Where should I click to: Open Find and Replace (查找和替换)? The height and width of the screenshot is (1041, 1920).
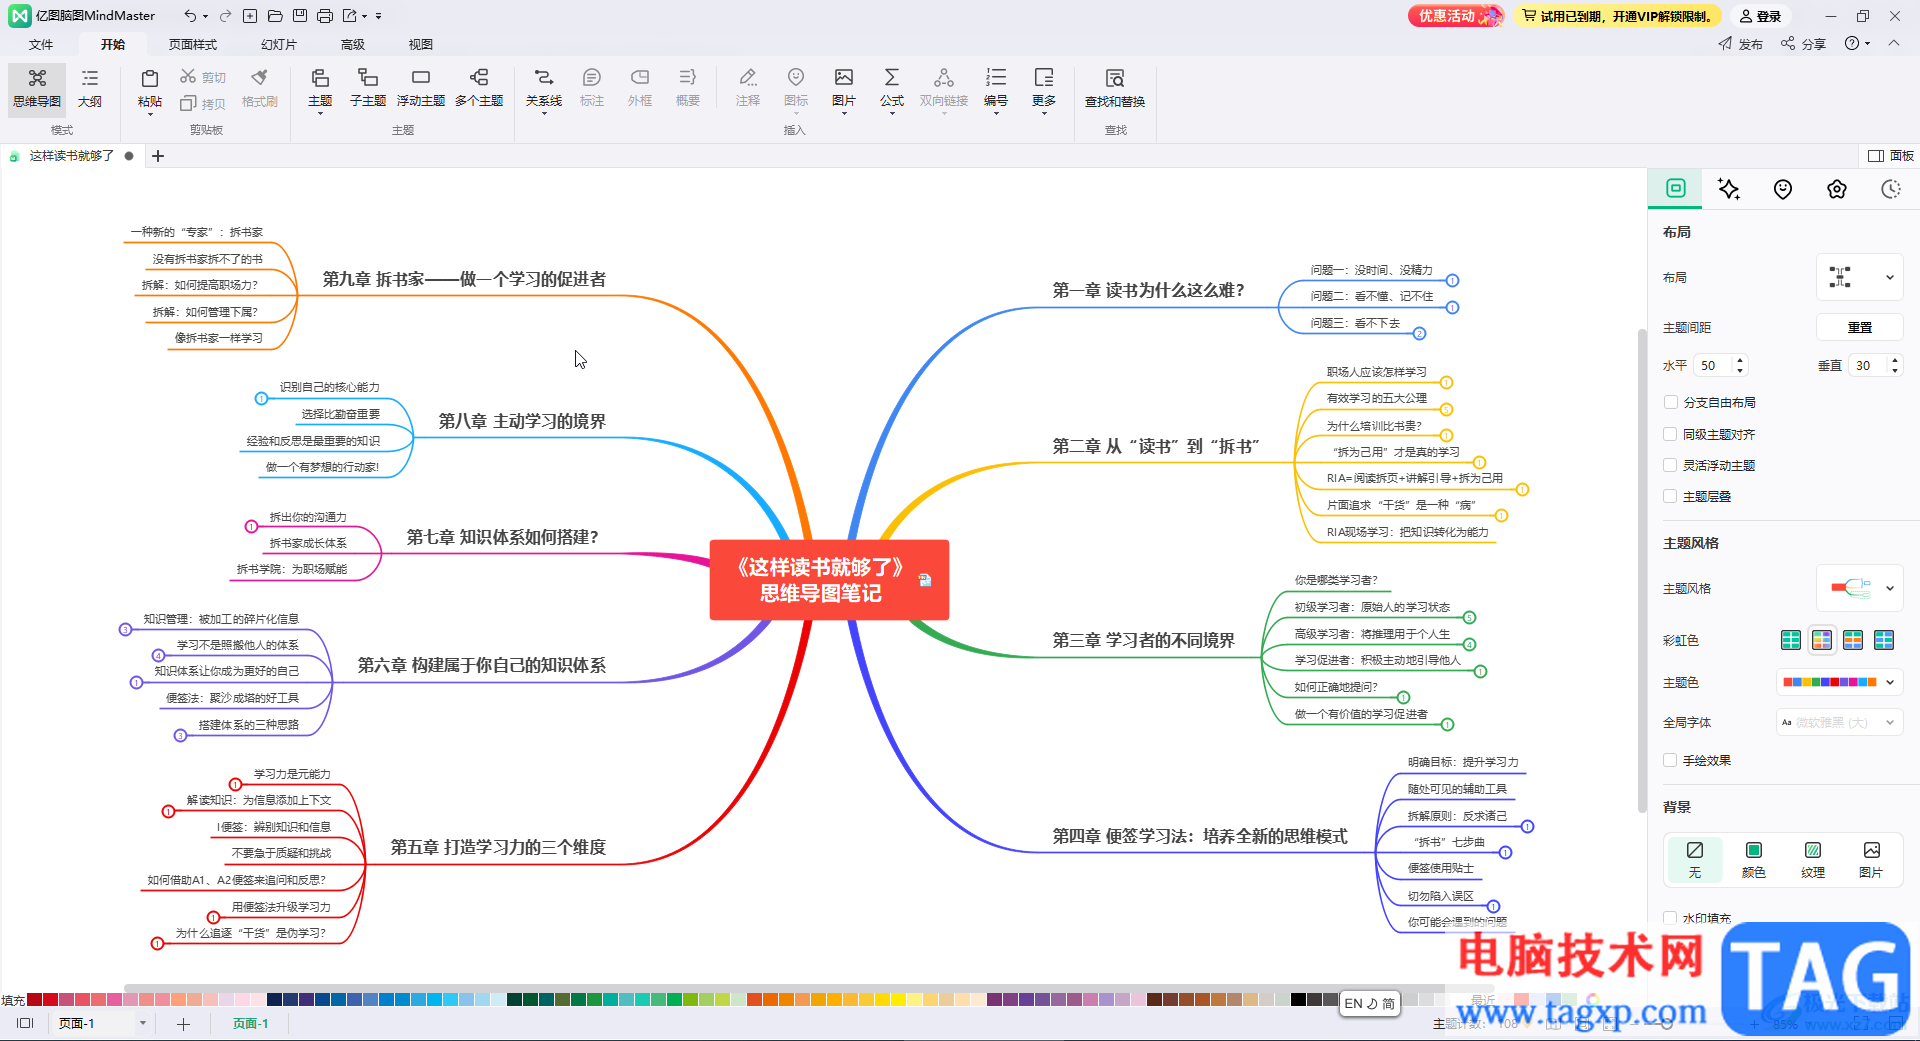coord(1115,88)
